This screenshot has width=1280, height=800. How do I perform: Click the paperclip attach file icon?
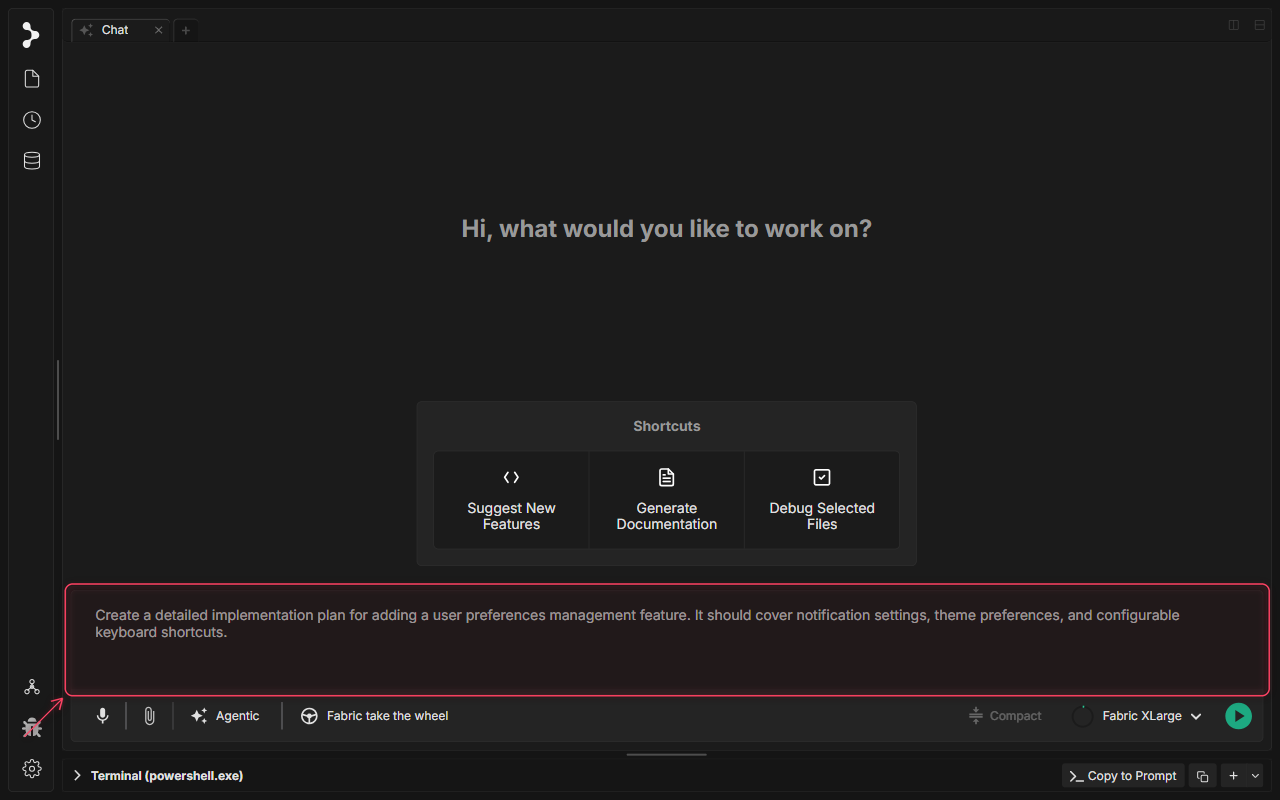pos(149,716)
